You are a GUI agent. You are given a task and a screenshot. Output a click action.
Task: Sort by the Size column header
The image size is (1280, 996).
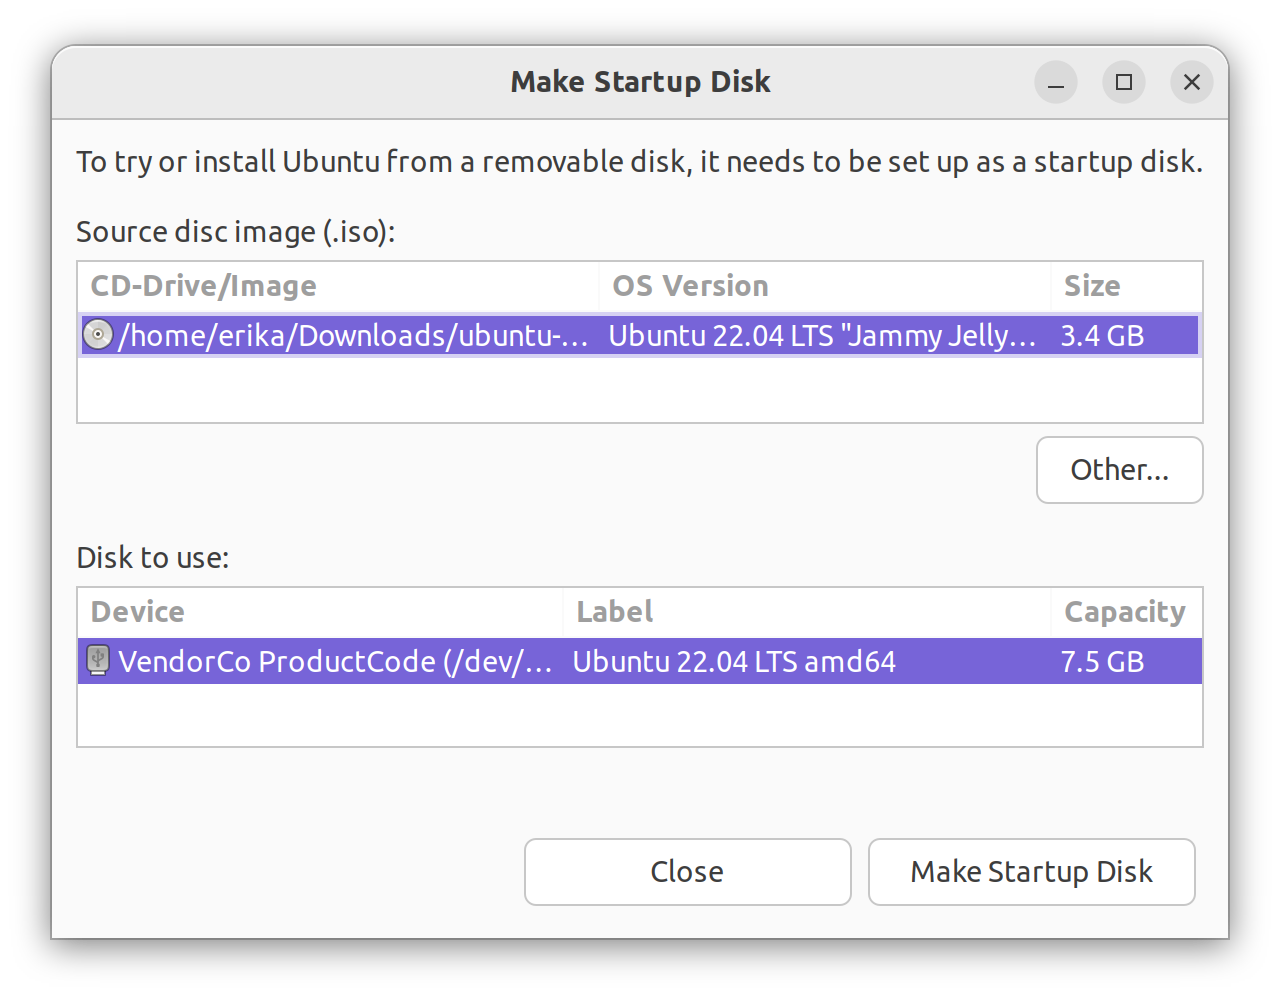point(1091,286)
